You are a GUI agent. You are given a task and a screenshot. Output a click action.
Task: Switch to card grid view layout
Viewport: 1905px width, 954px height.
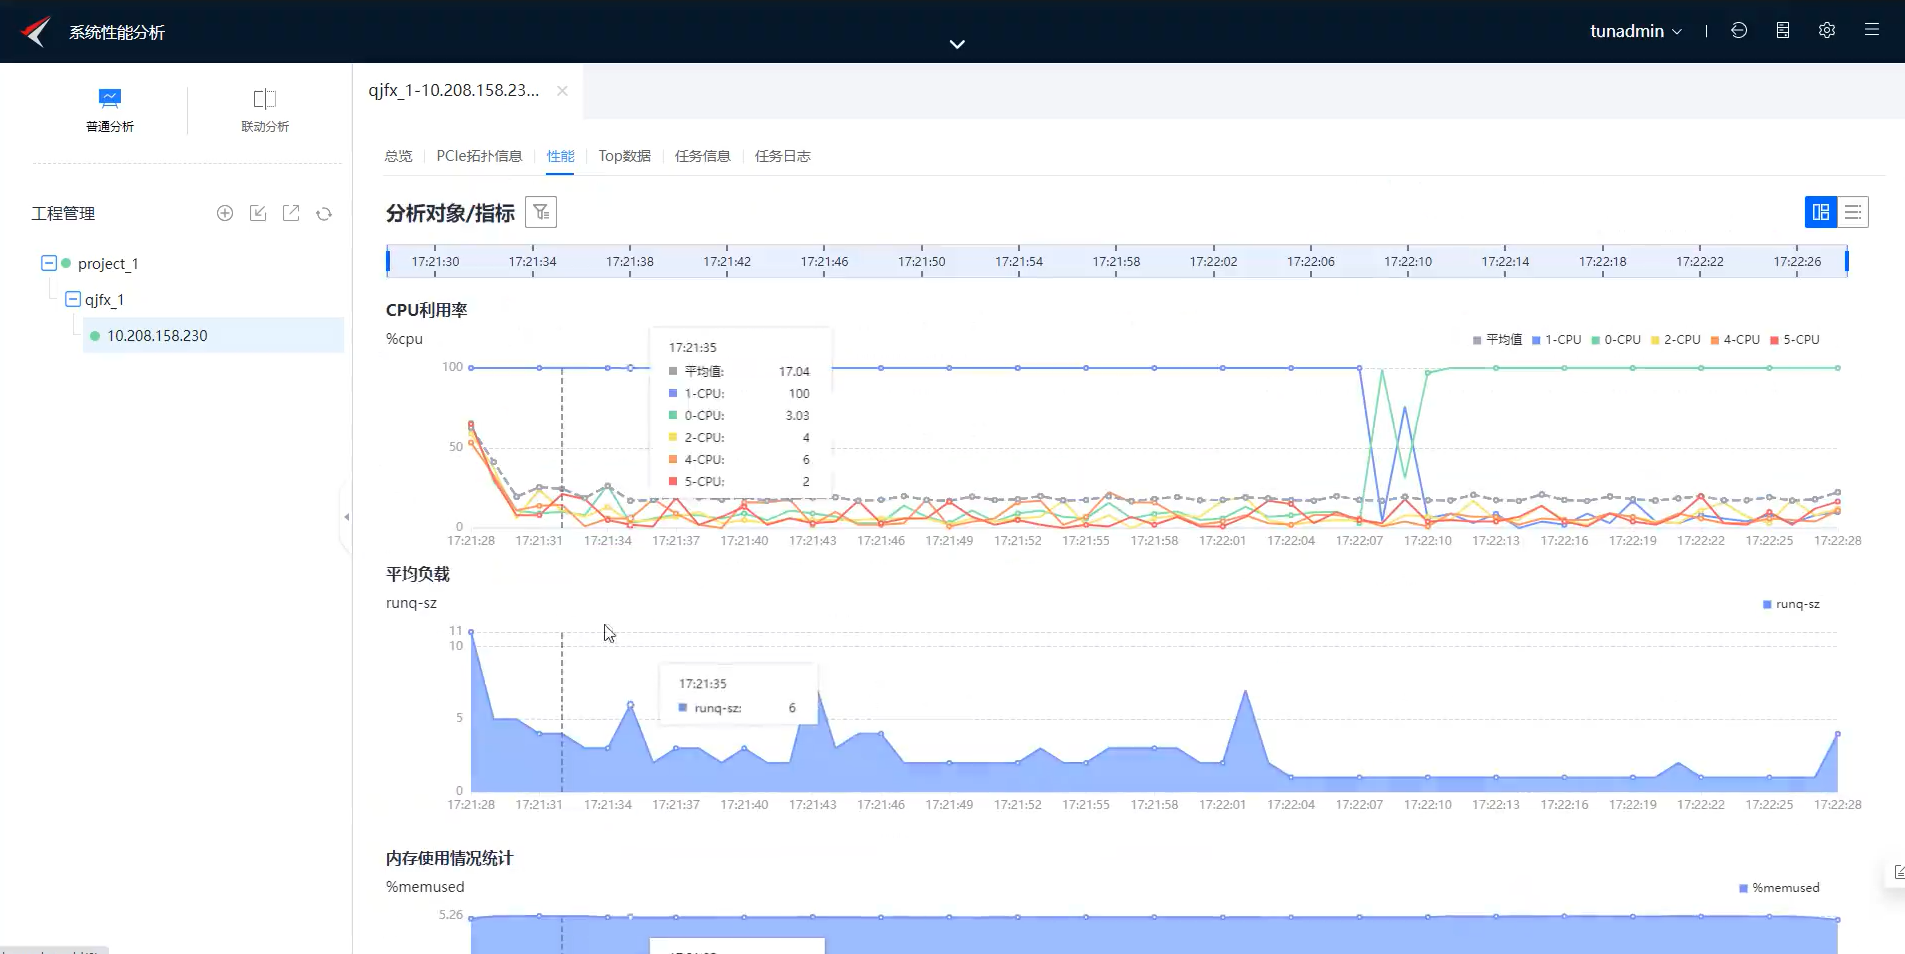coord(1821,212)
